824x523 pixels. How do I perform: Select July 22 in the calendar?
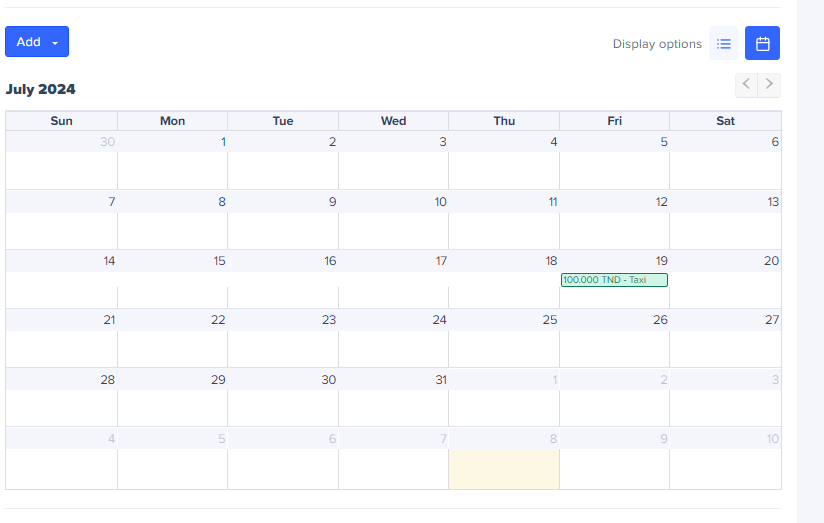coord(218,320)
